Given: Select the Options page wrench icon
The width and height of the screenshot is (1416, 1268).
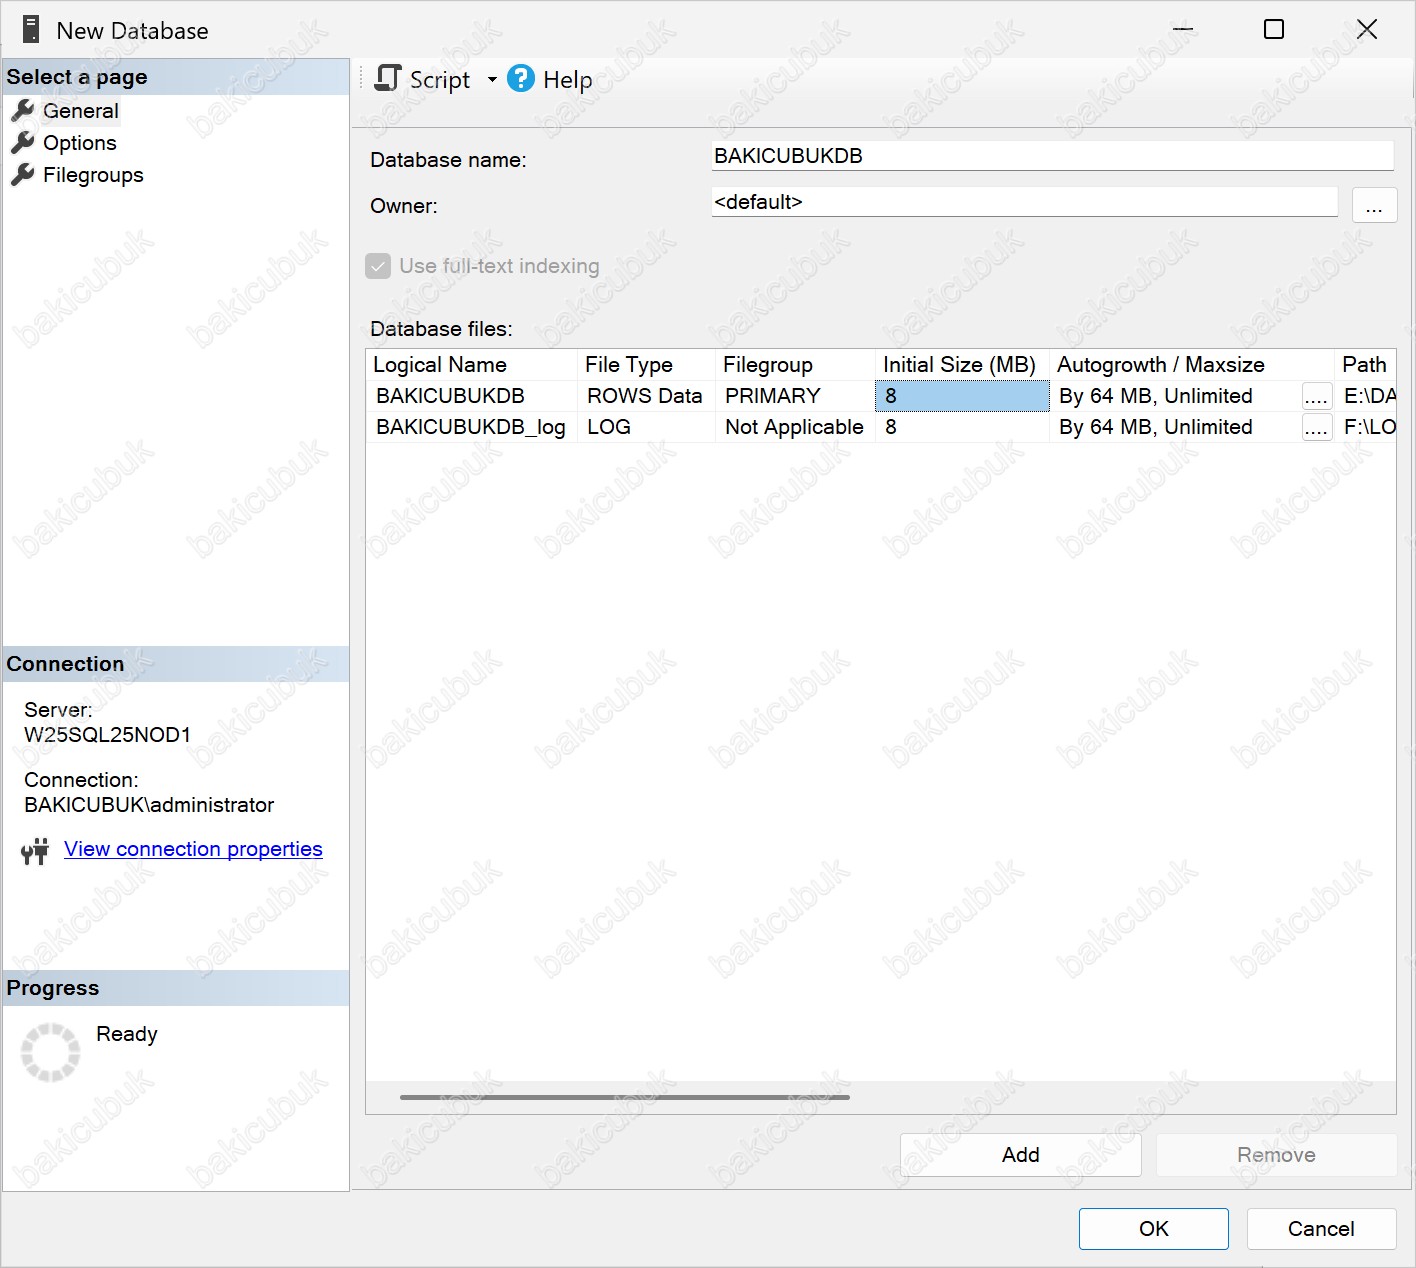Looking at the screenshot, I should 22,143.
